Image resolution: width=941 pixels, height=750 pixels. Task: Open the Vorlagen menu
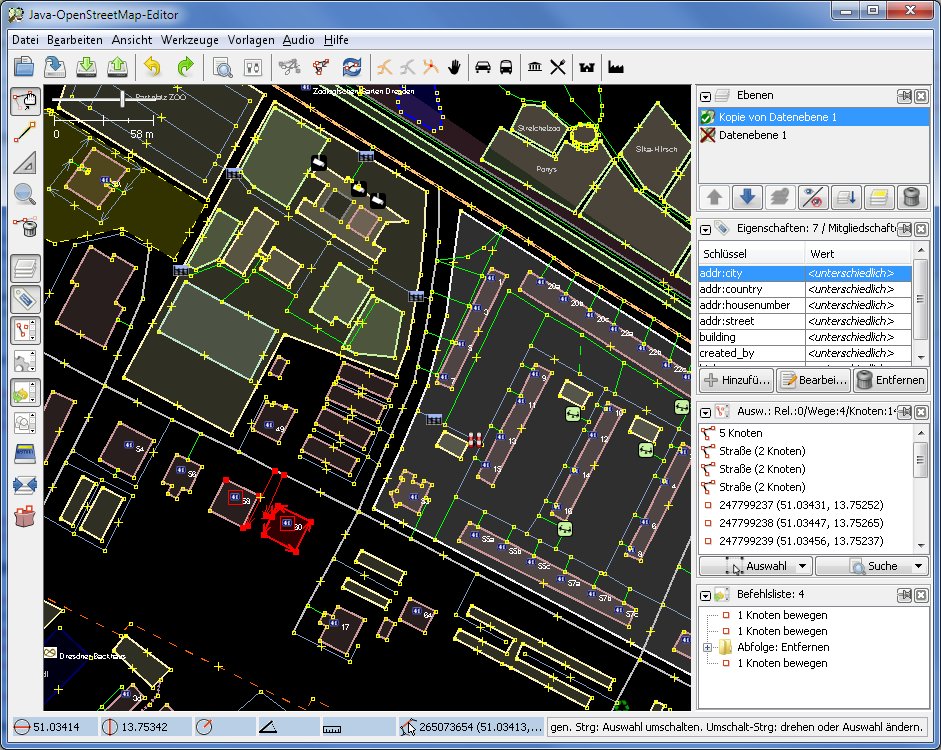(251, 40)
